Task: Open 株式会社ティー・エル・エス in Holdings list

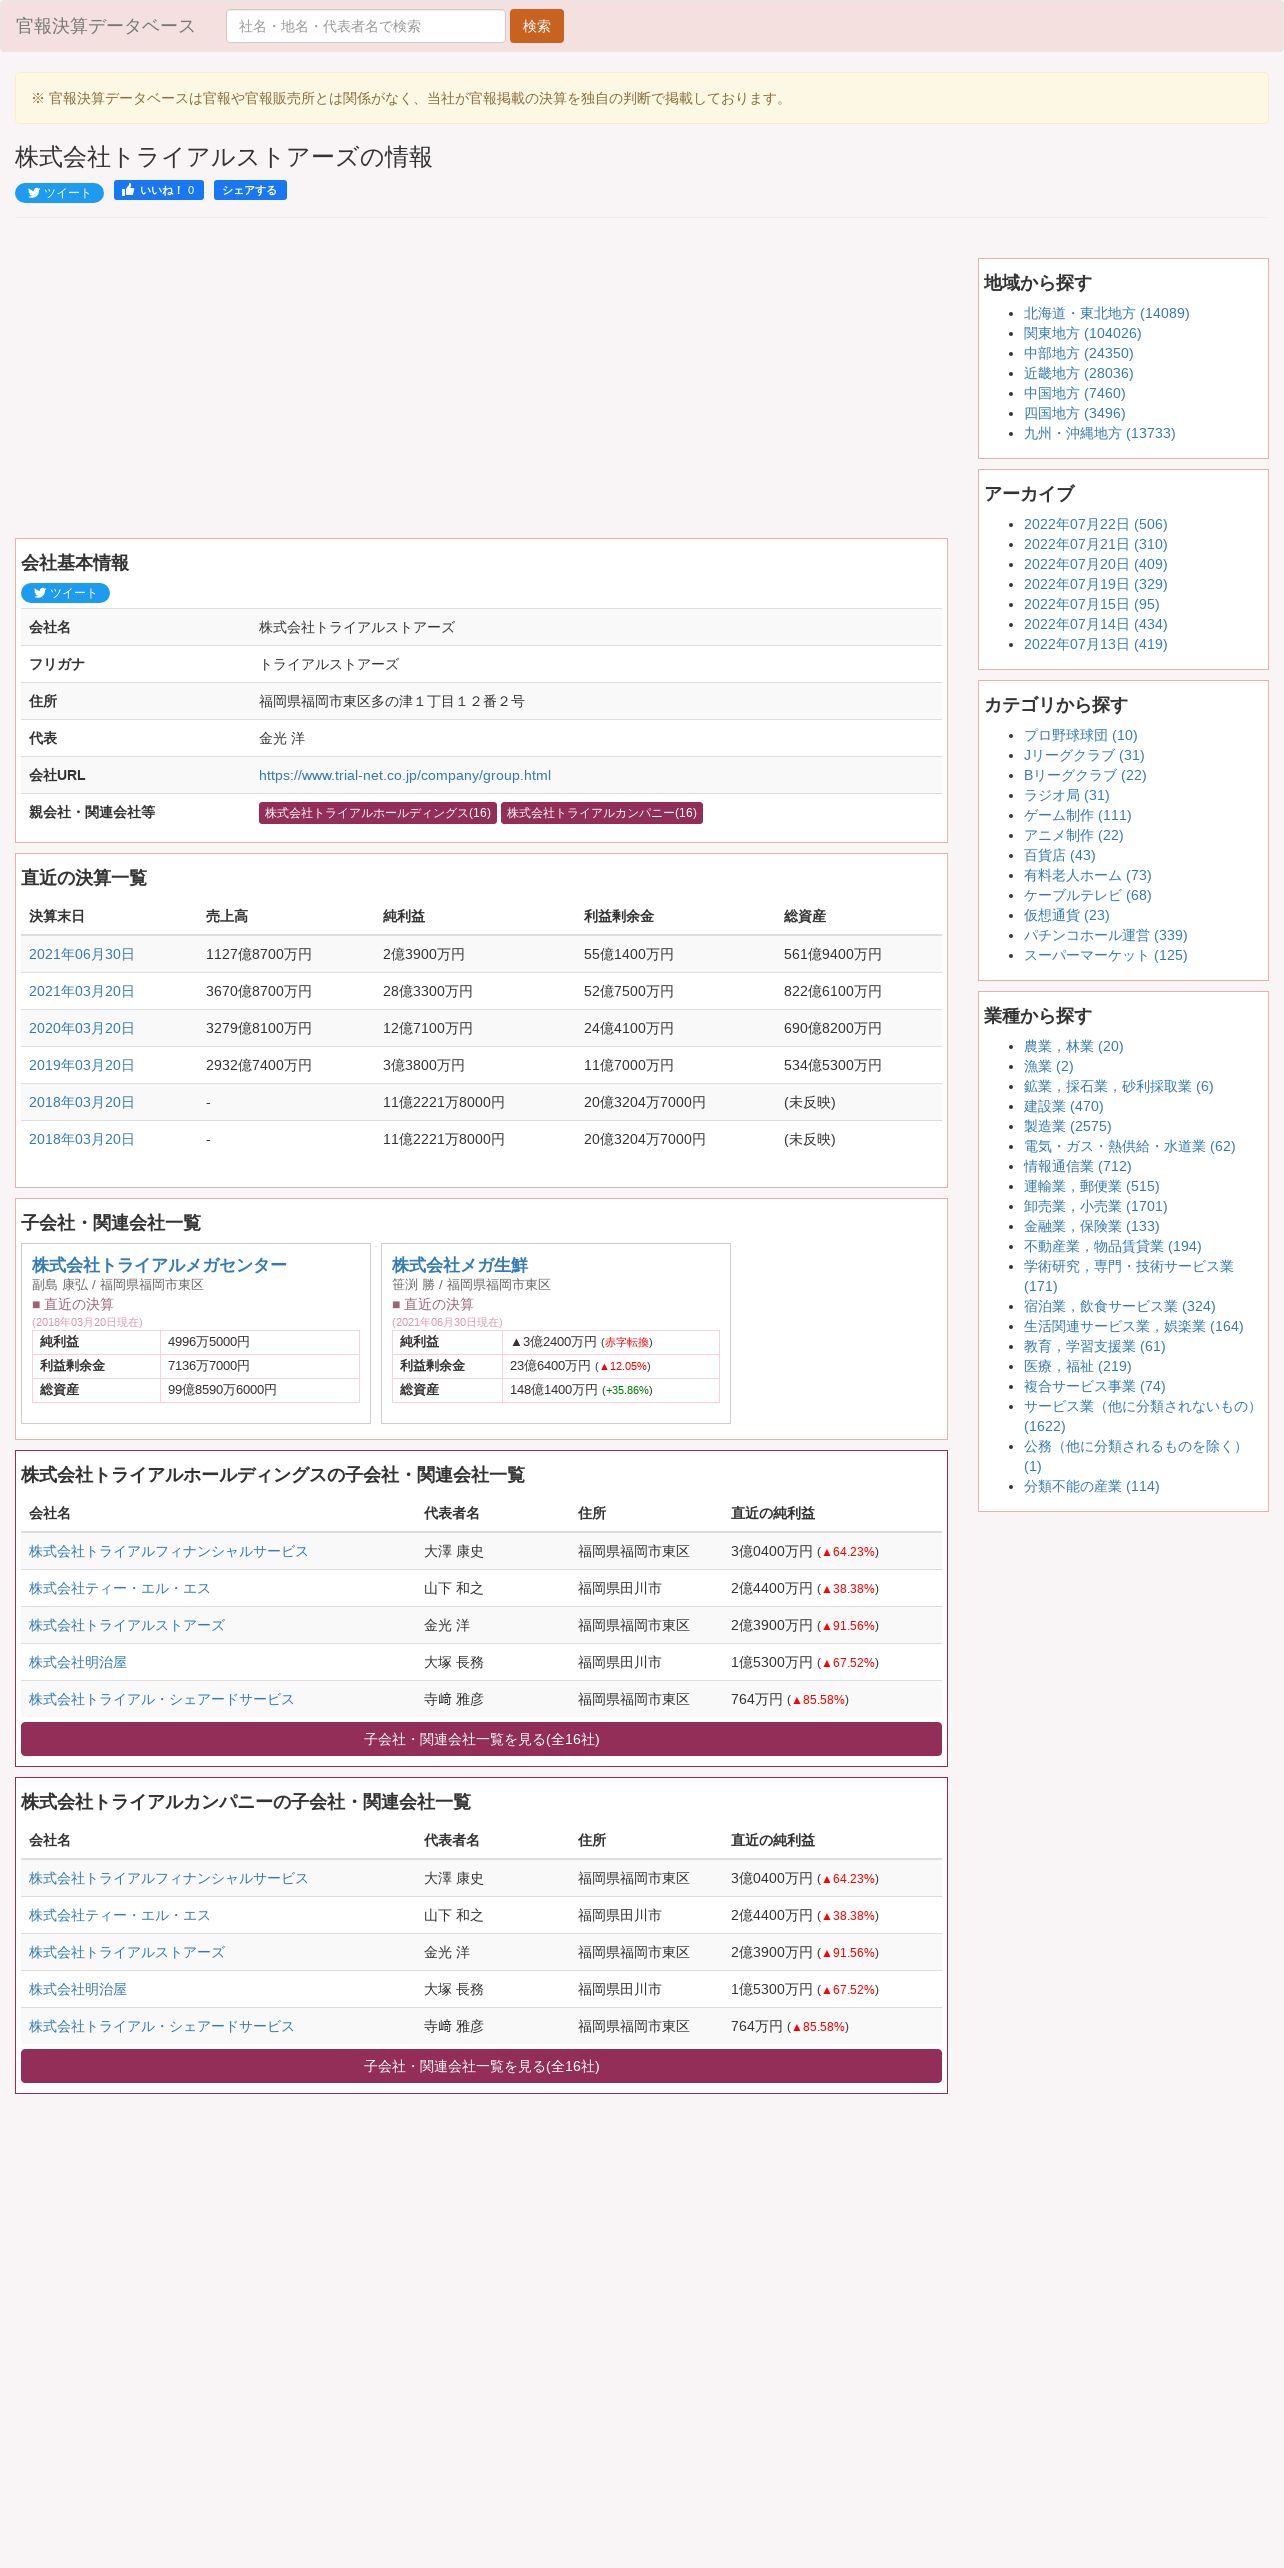Action: [120, 1588]
